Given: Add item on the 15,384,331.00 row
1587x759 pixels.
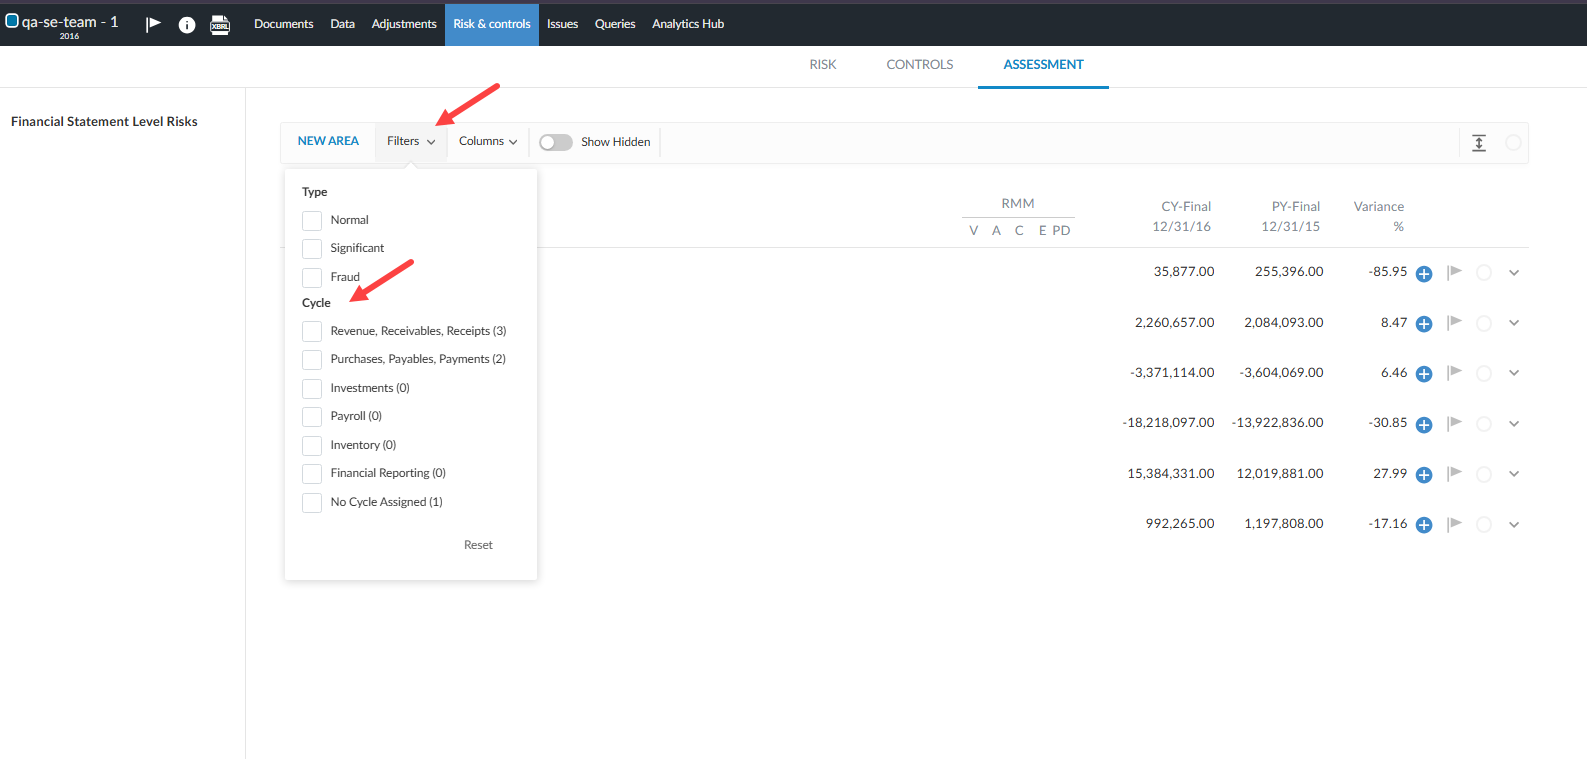Looking at the screenshot, I should [x=1424, y=475].
